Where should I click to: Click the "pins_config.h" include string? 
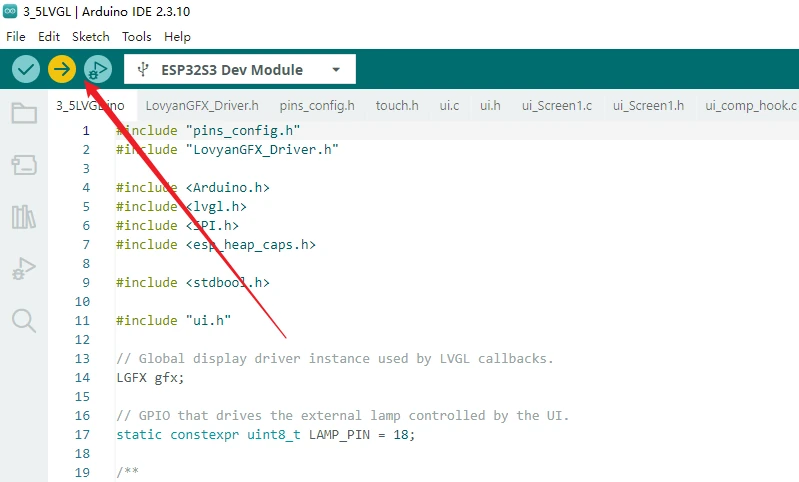(243, 131)
